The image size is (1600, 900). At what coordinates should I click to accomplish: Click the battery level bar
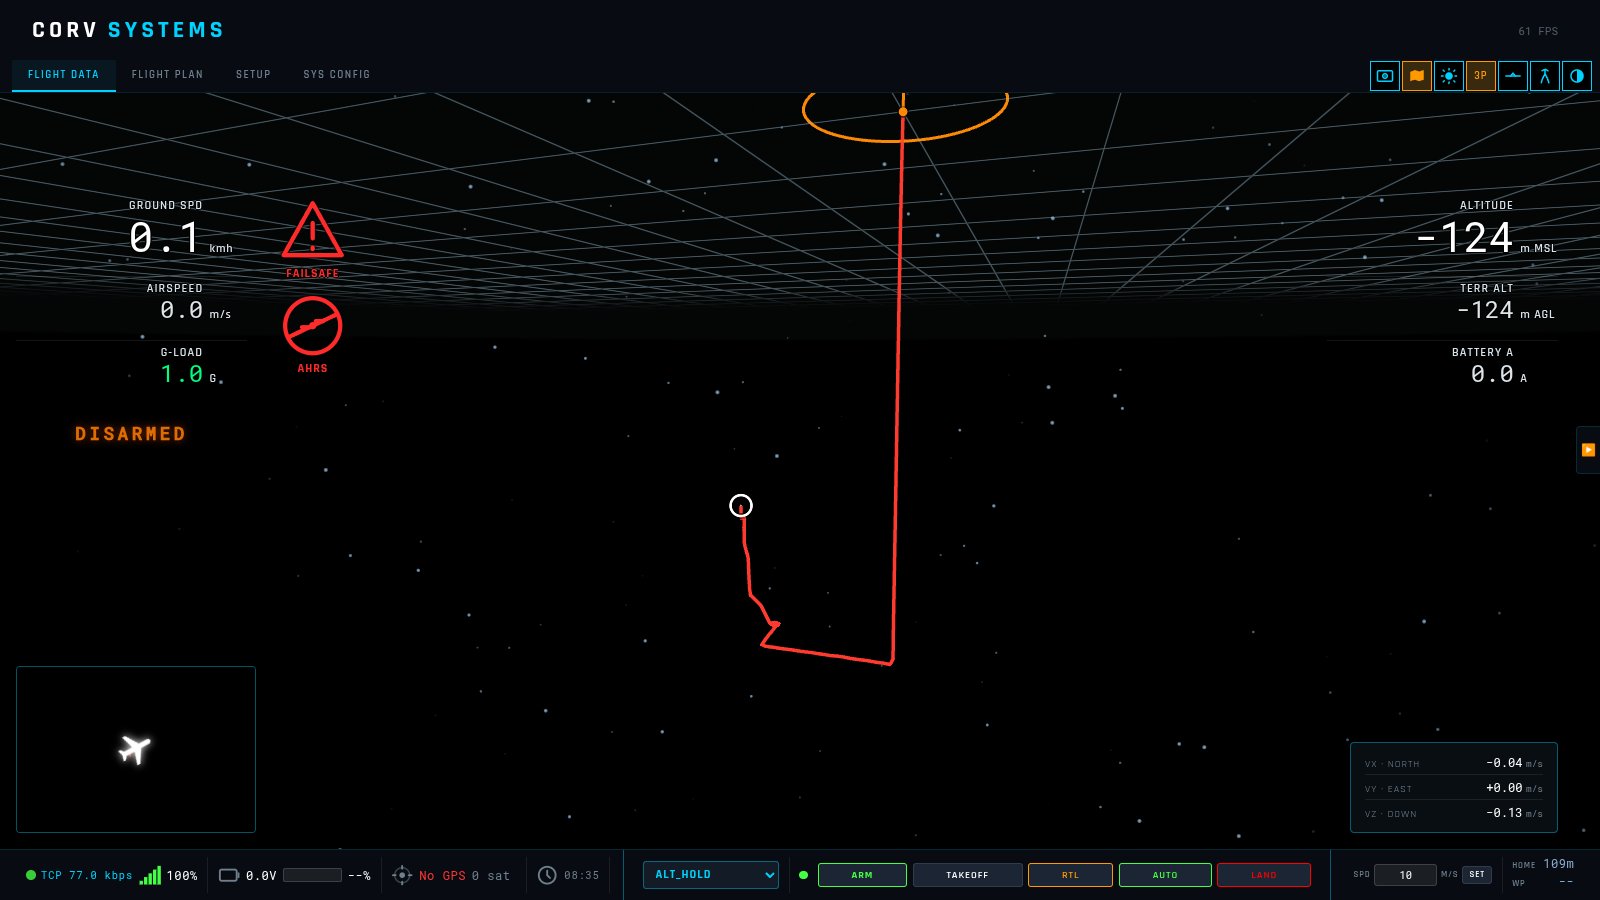[x=313, y=875]
